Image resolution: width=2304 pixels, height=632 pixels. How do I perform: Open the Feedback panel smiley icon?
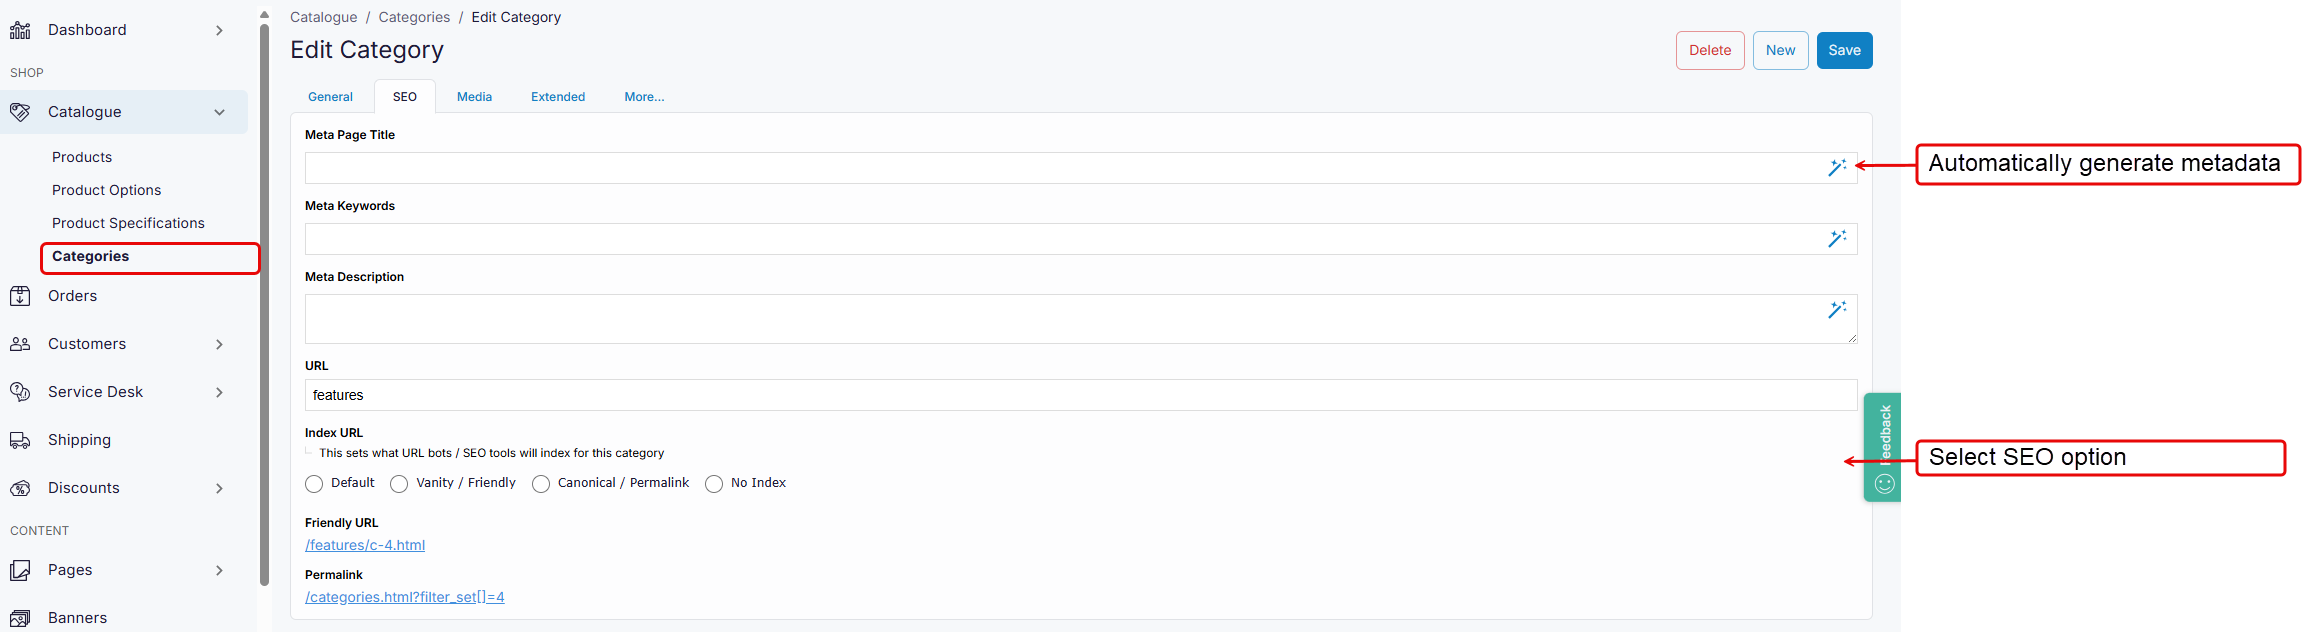pyautogui.click(x=1883, y=483)
